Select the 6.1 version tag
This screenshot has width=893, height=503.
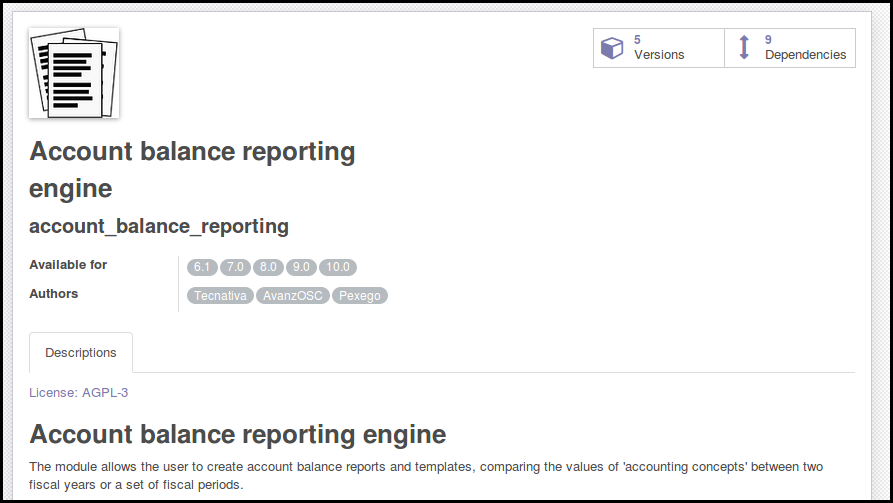tap(202, 267)
